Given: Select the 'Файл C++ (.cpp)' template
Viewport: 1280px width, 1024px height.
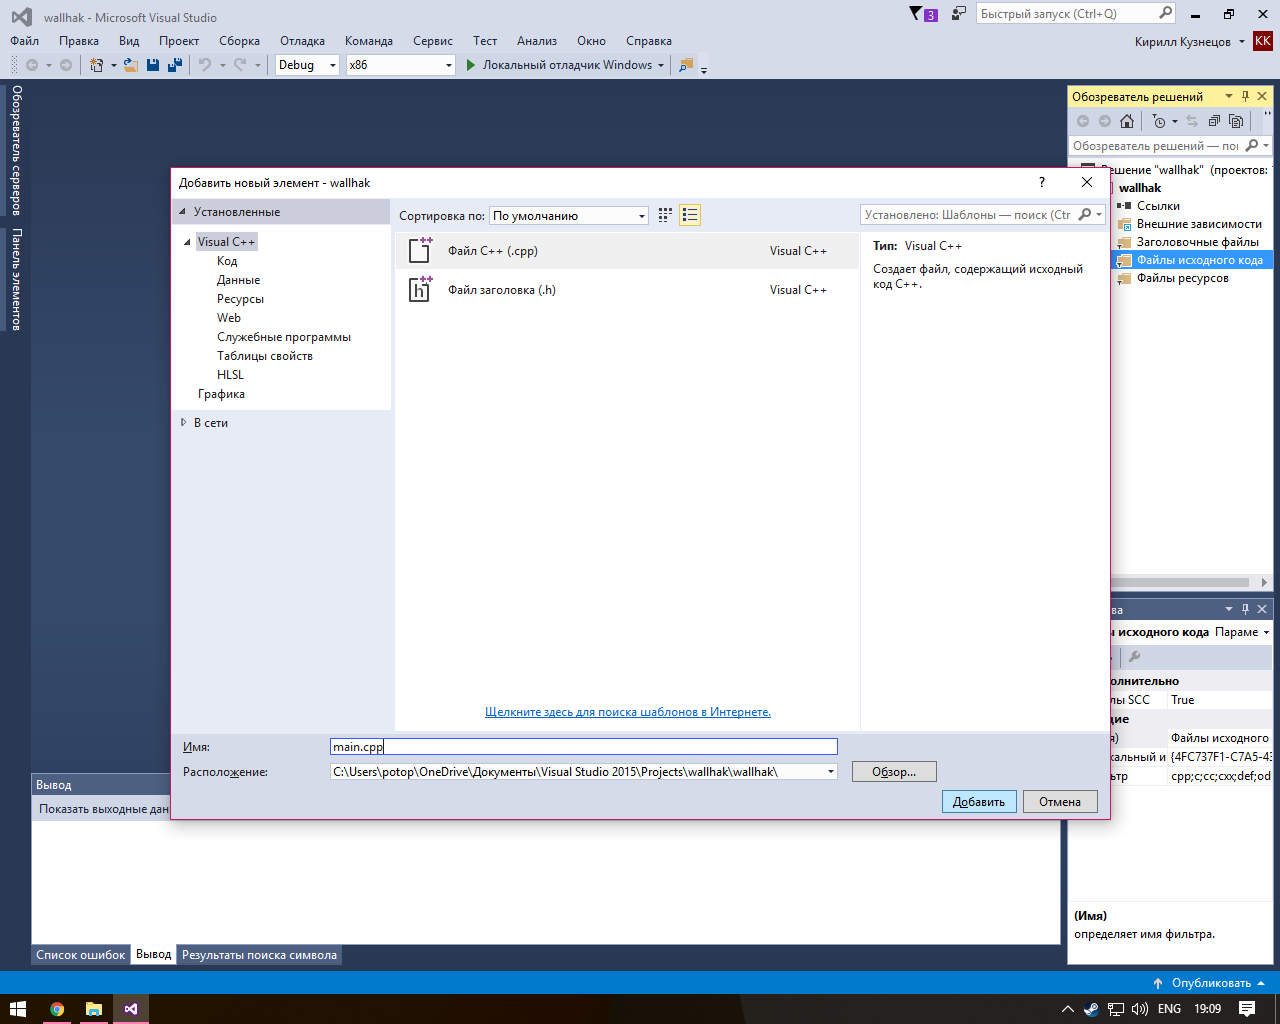Looking at the screenshot, I should tap(627, 251).
